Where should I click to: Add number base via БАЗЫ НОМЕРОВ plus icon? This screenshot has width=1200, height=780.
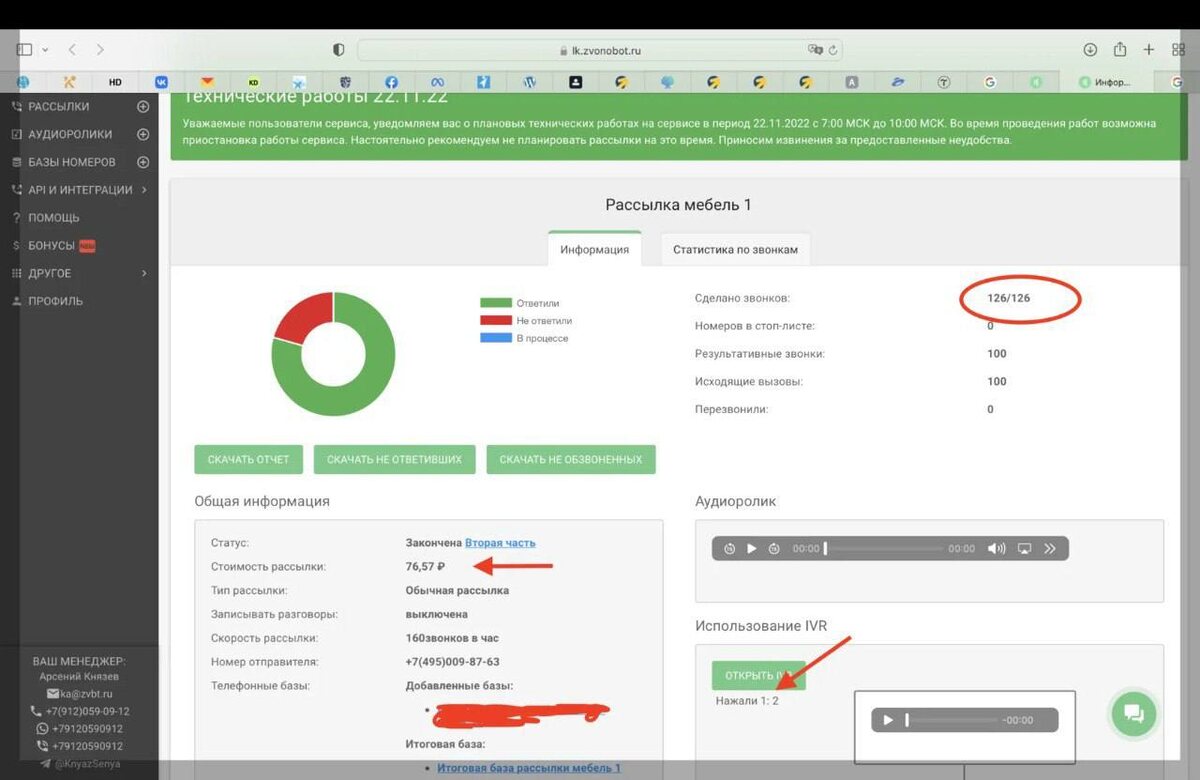[143, 162]
